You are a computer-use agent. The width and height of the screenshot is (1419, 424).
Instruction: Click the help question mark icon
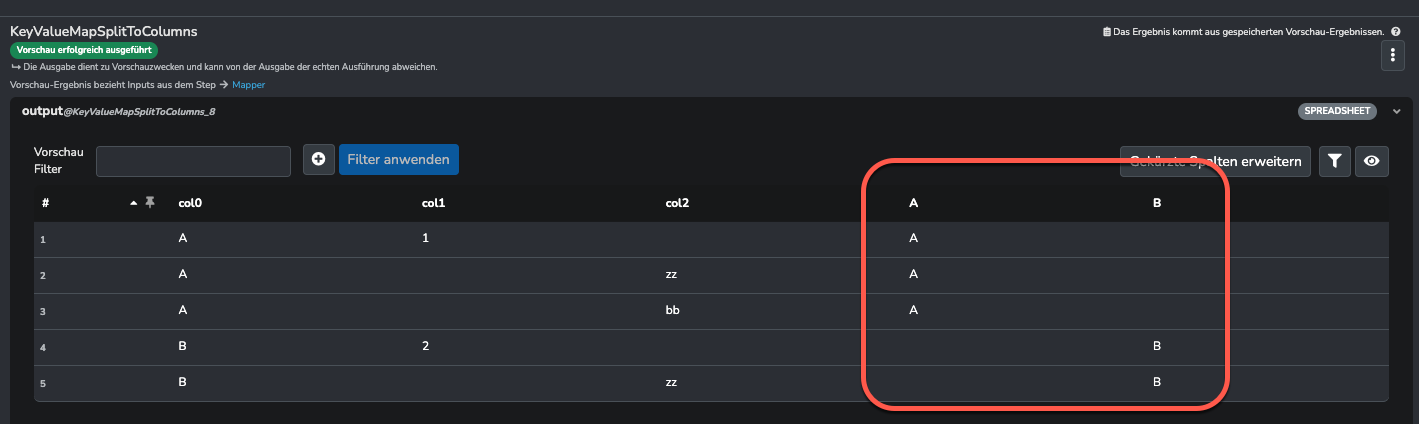(x=1395, y=32)
